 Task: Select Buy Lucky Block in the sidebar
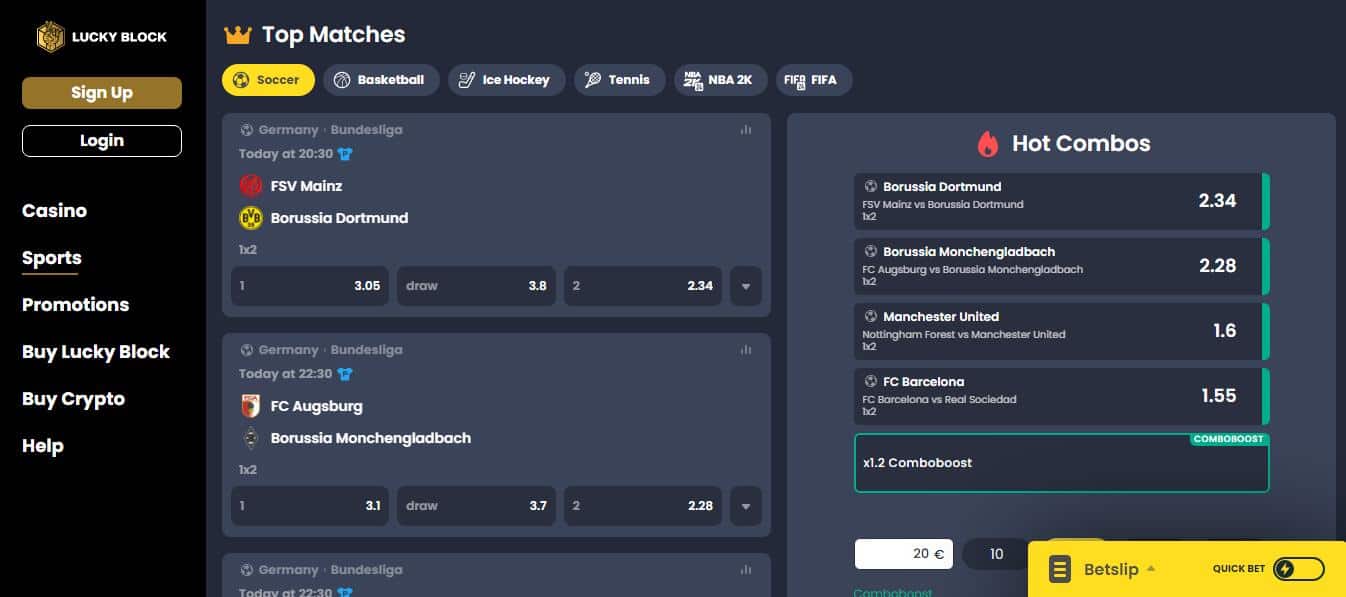tap(96, 352)
